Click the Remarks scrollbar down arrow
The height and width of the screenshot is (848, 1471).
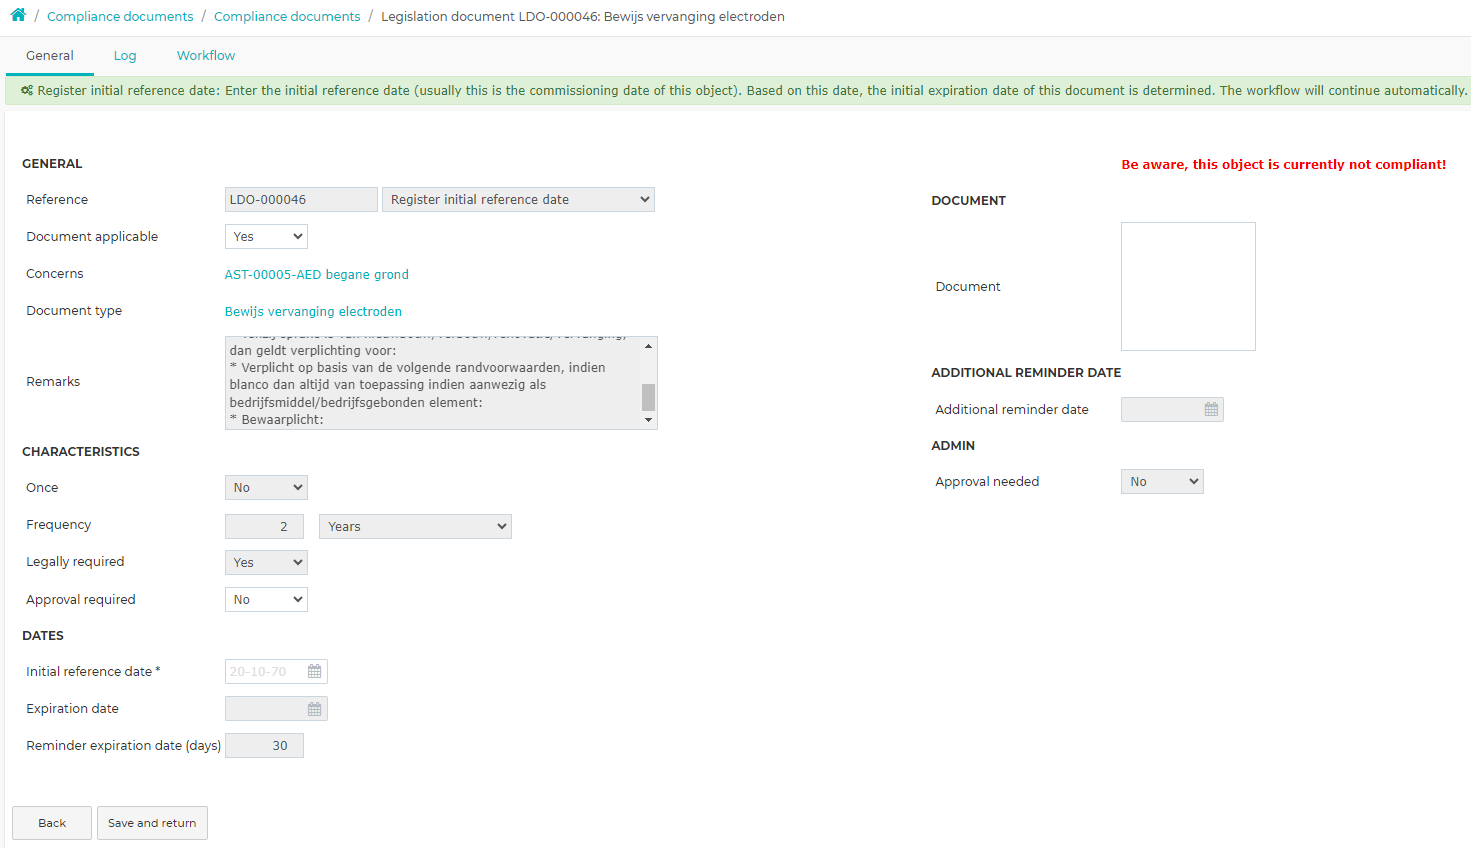coord(648,420)
